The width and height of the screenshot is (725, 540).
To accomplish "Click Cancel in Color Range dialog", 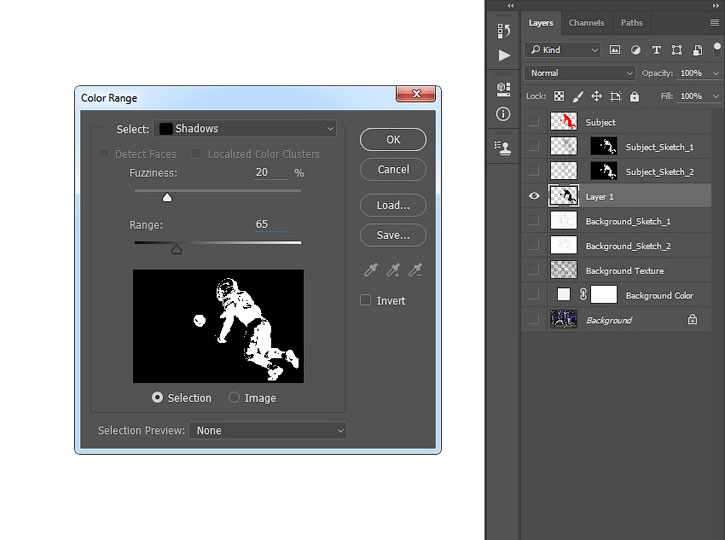I will coord(393,169).
